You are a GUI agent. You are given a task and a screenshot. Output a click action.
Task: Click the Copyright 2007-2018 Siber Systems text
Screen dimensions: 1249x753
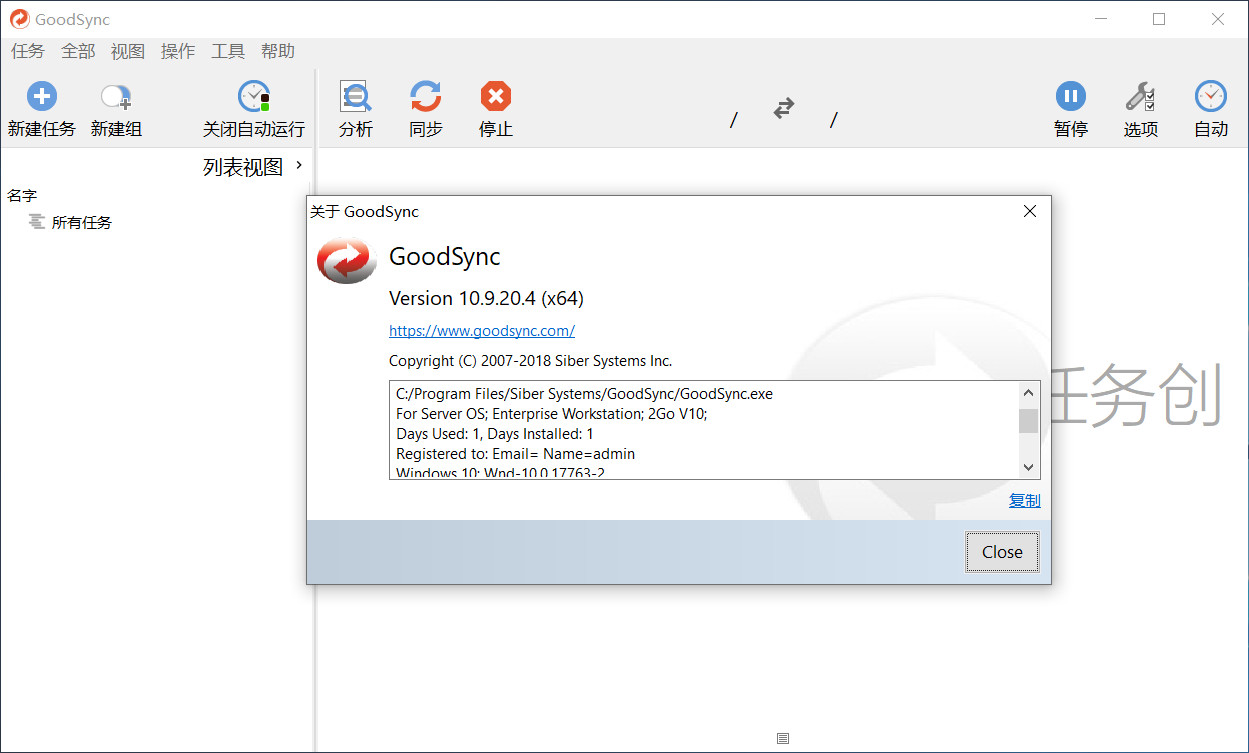(530, 361)
